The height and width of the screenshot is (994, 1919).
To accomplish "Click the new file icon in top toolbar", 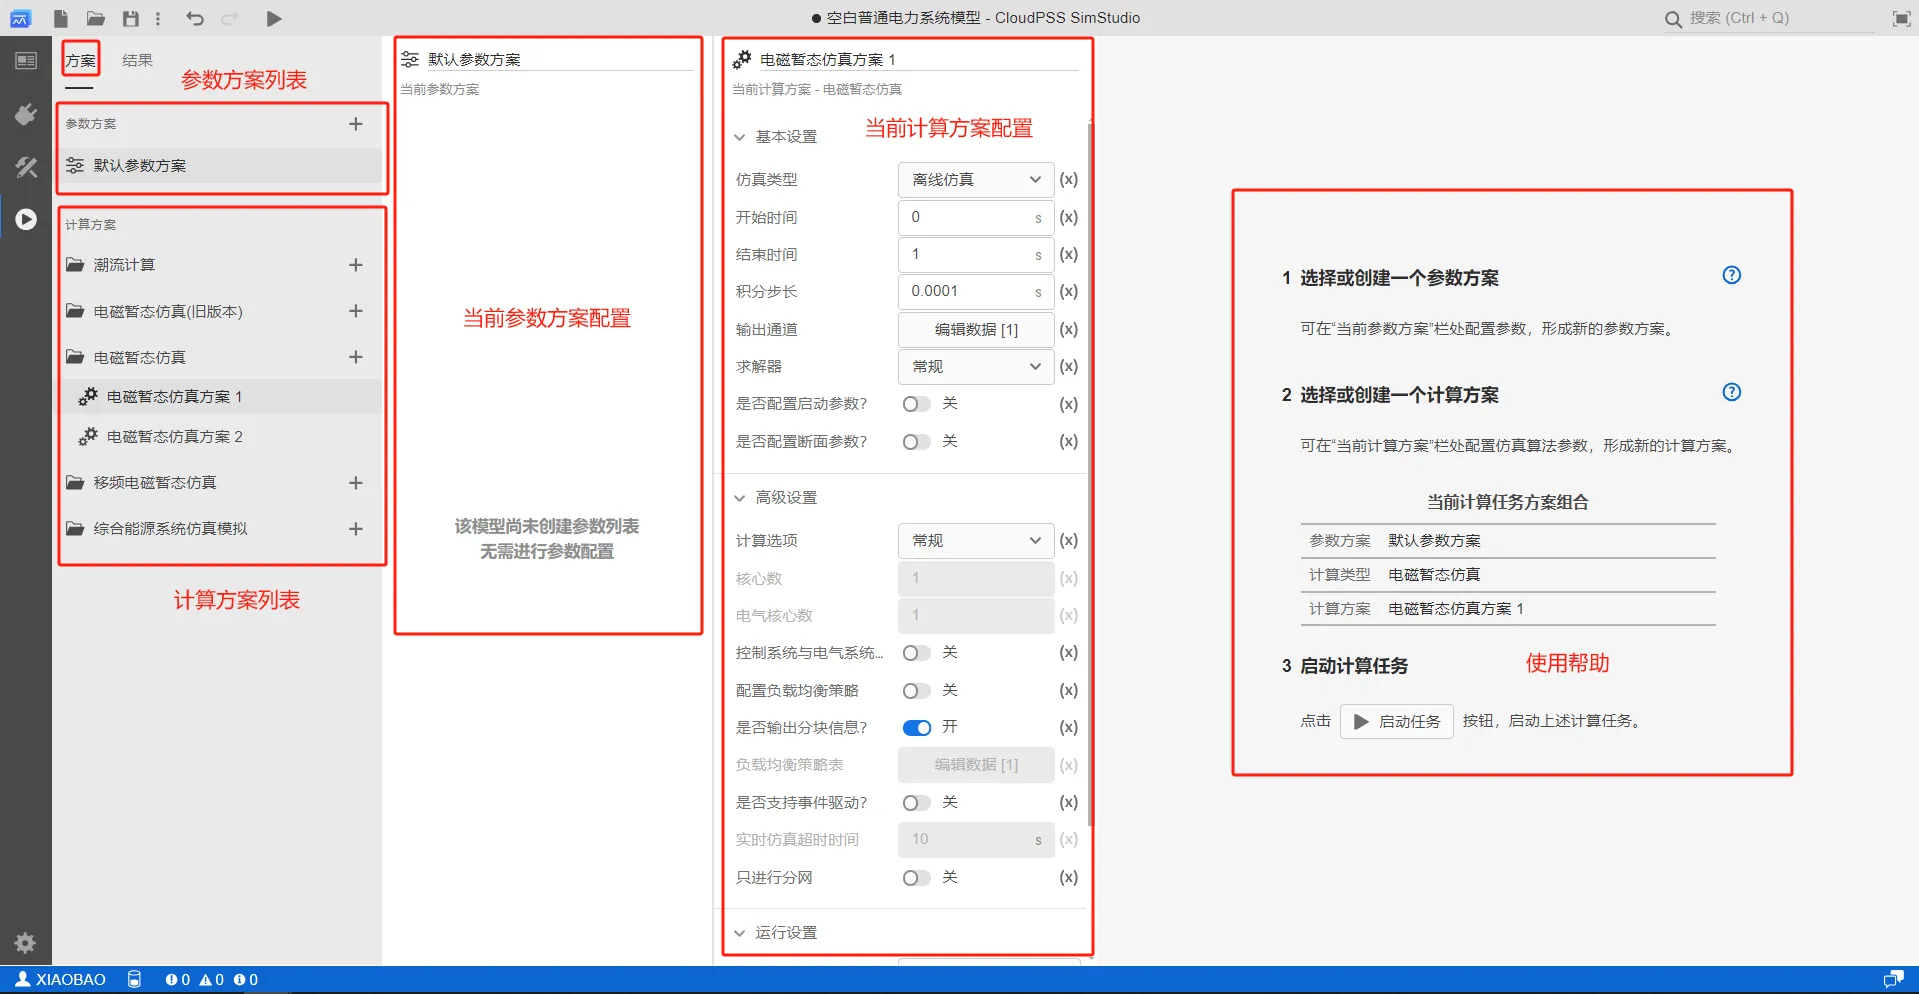I will tap(61, 18).
